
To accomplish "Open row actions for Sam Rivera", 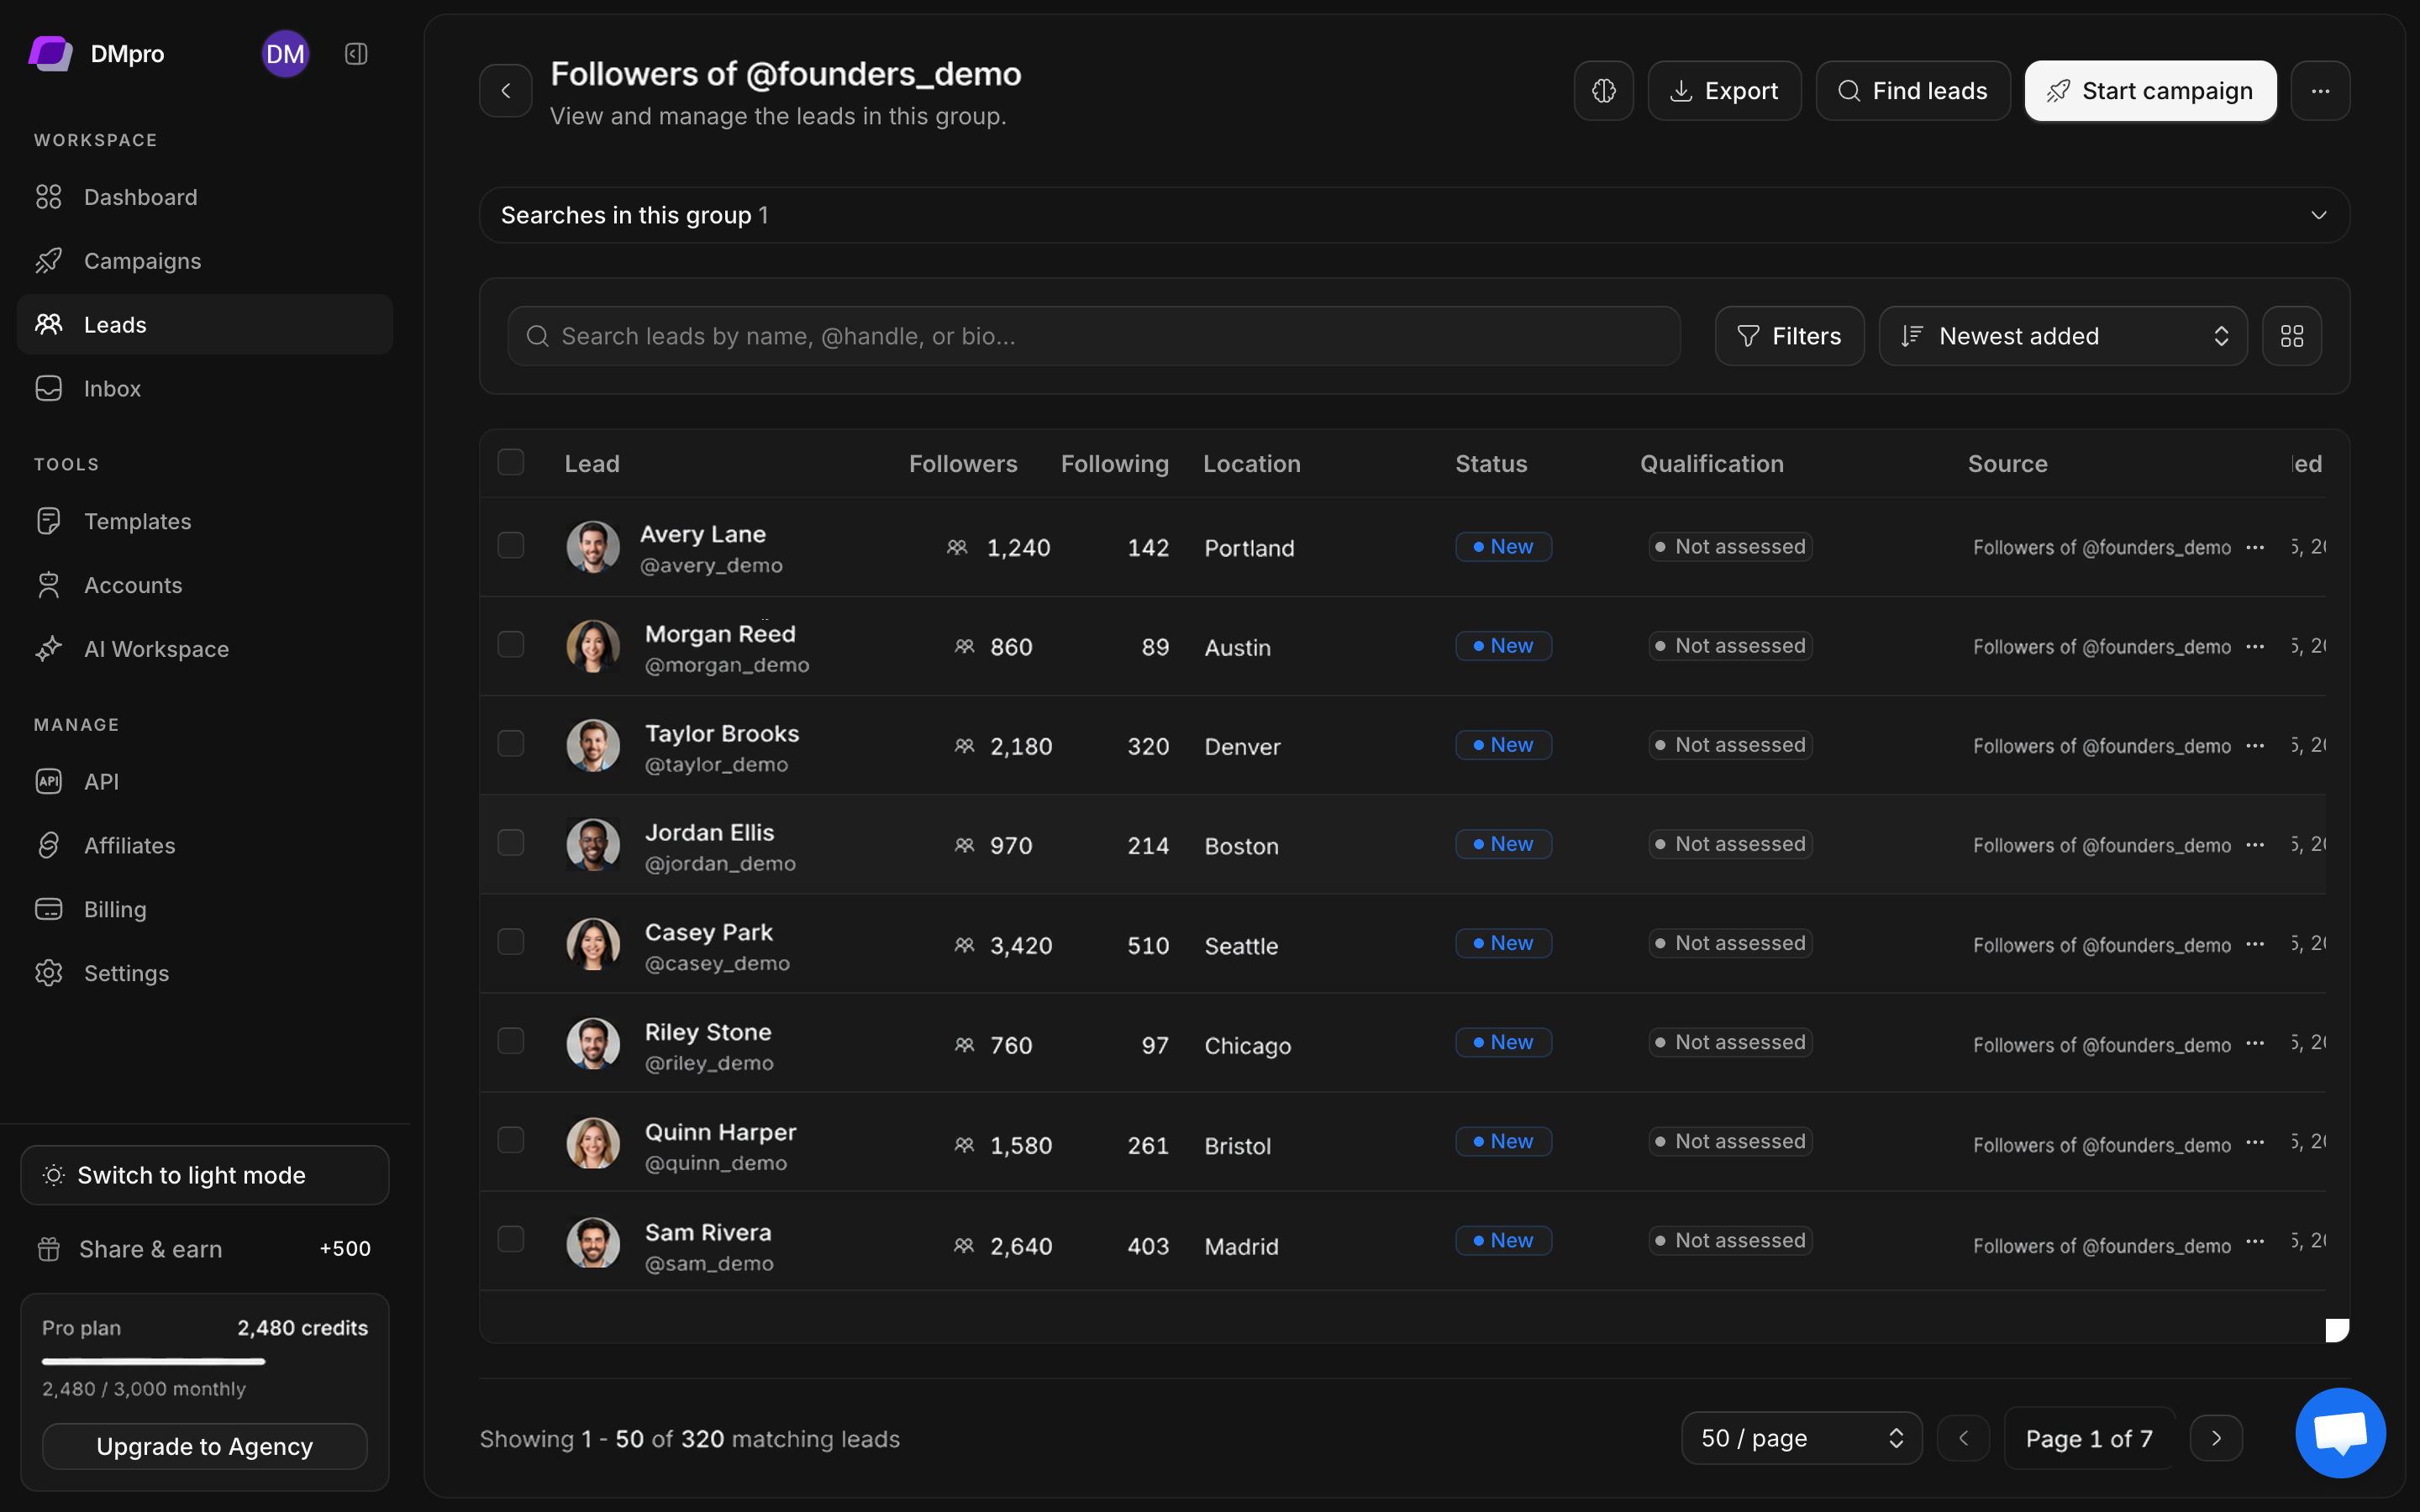I will coord(2255,1241).
